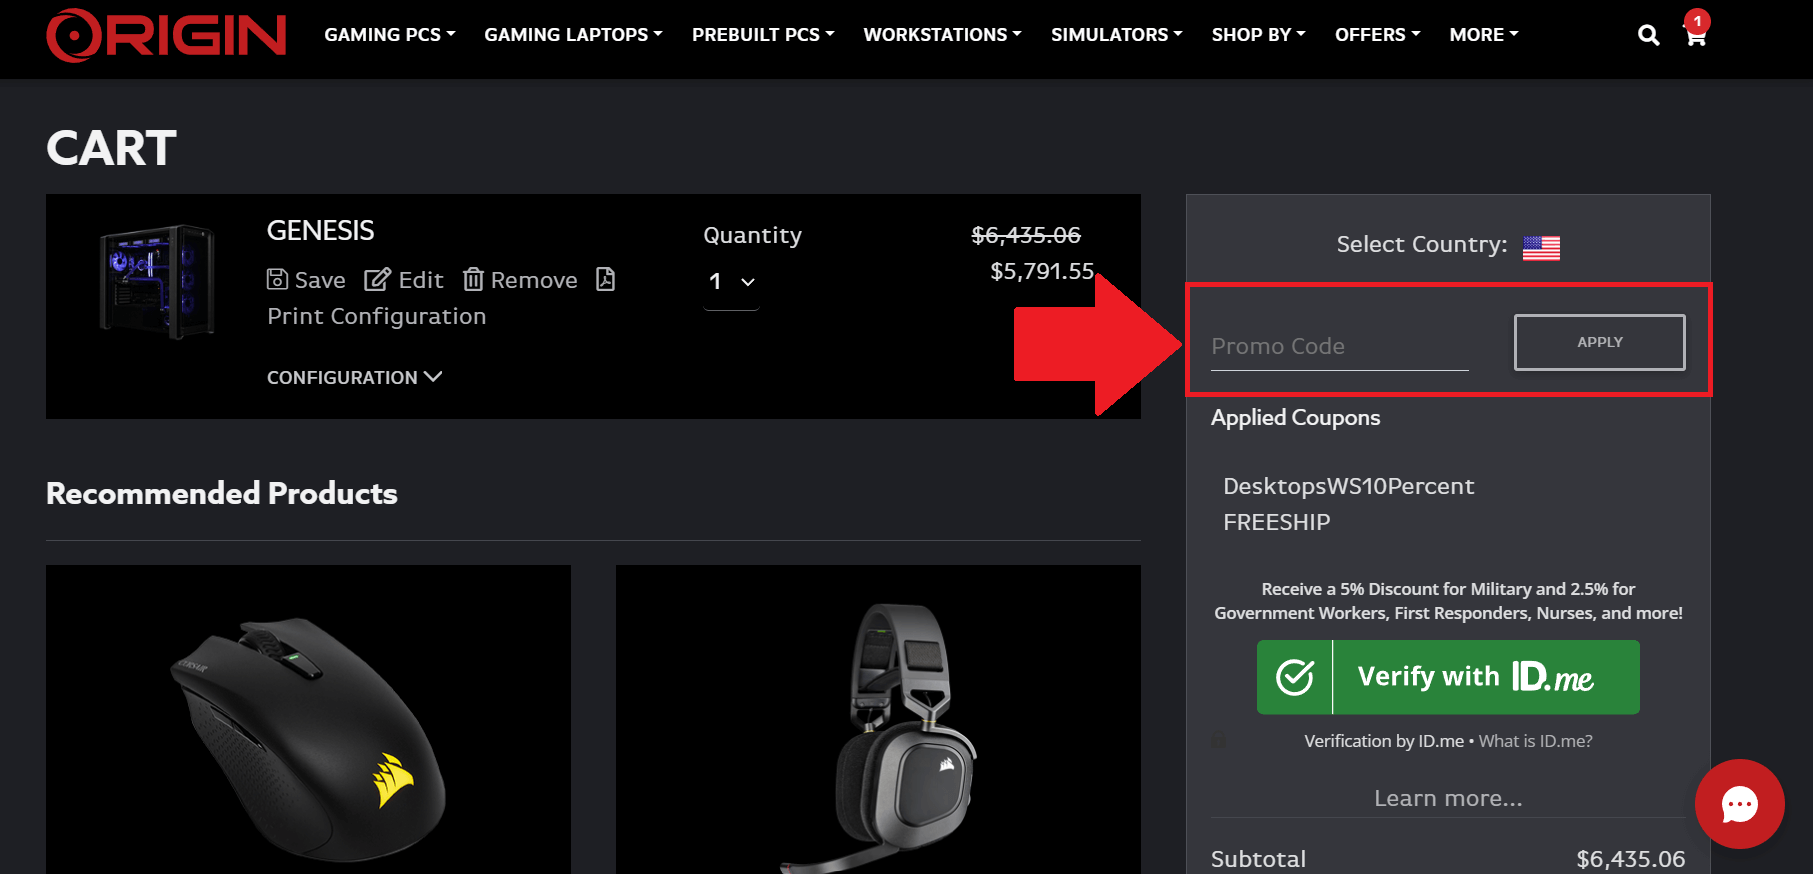Viewport: 1813px width, 874px height.
Task: Open the Gaming Laptops menu
Action: pyautogui.click(x=573, y=35)
